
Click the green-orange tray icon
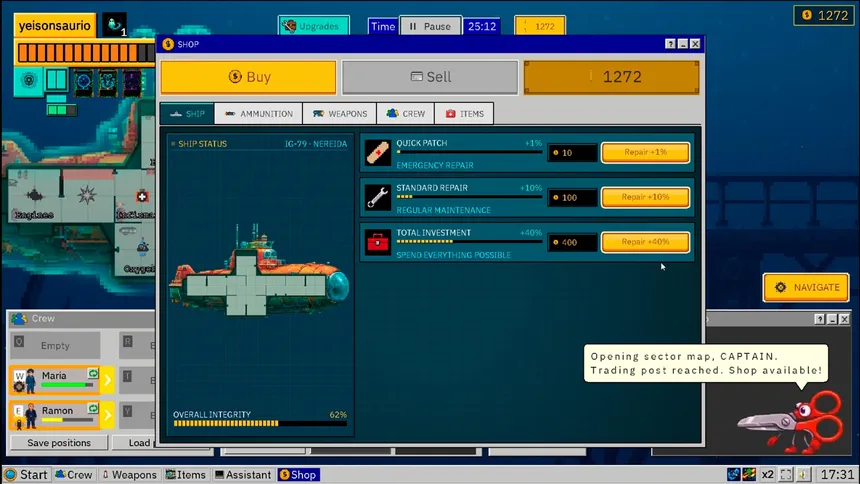pyautogui.click(x=749, y=474)
